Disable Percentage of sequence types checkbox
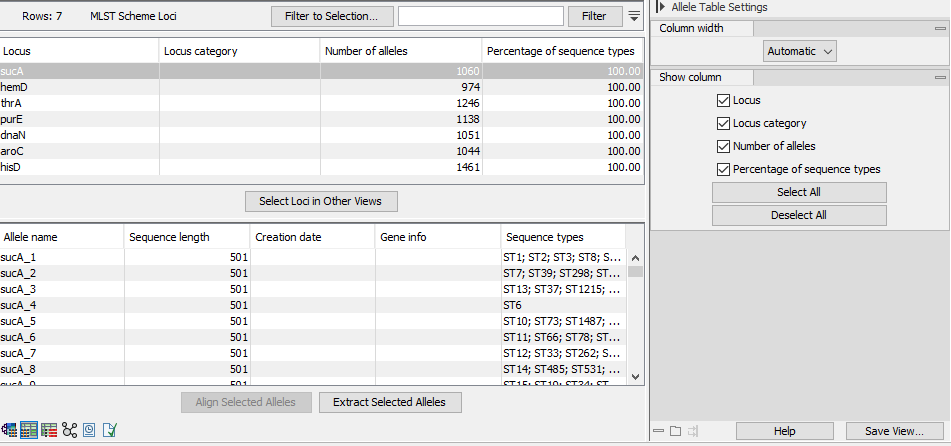951x446 pixels. [723, 169]
